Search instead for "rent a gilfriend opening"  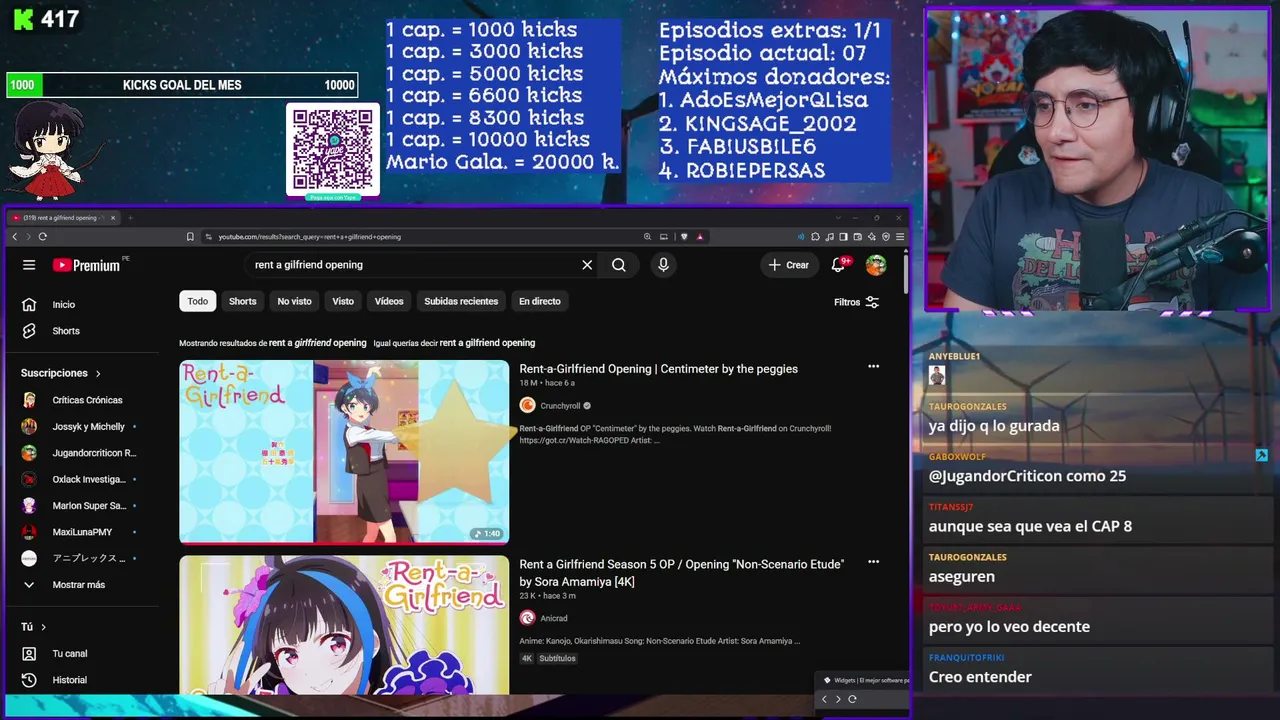[487, 343]
